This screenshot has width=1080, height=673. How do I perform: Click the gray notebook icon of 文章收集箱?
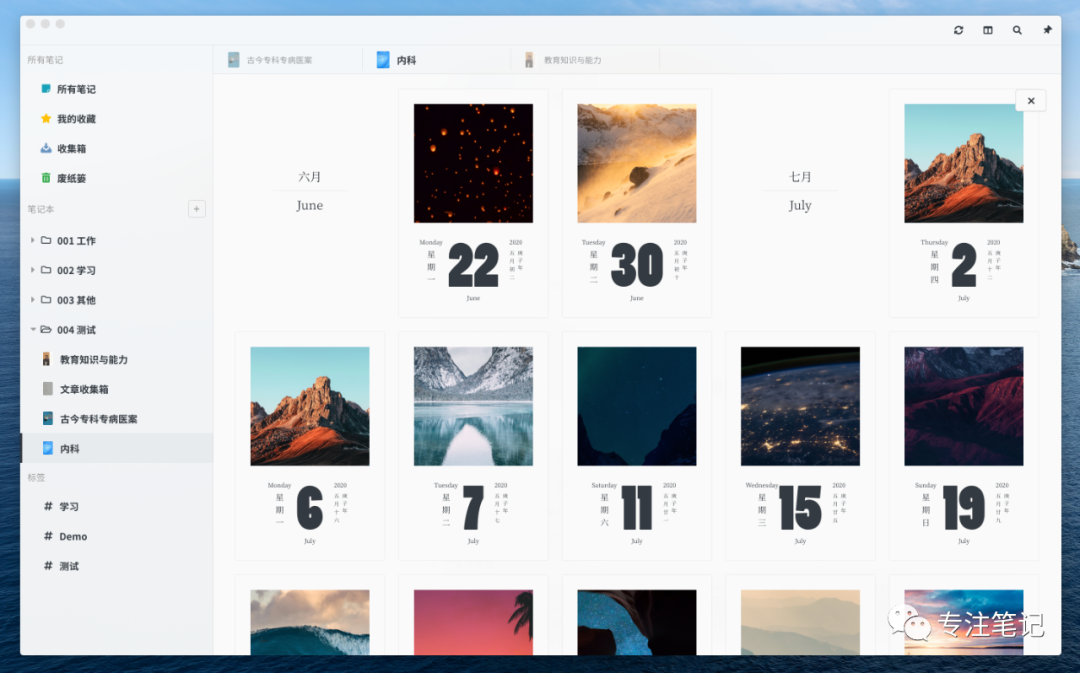(x=48, y=389)
